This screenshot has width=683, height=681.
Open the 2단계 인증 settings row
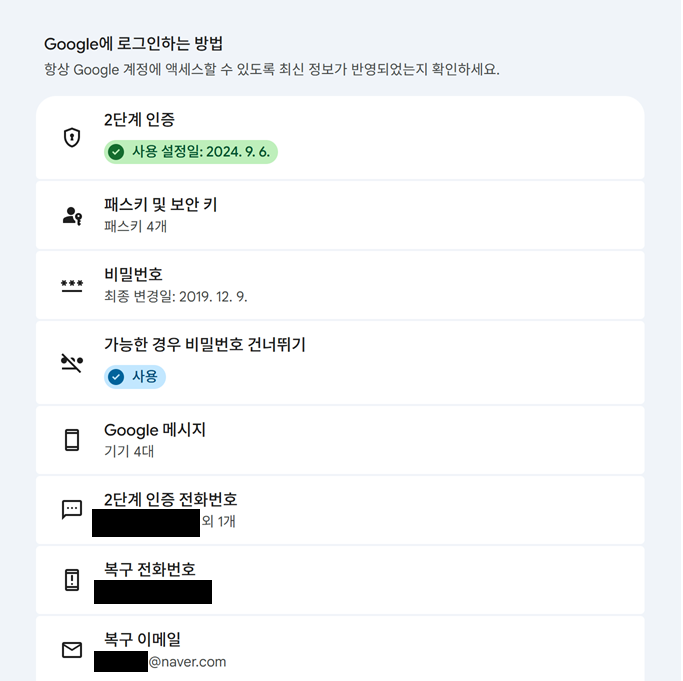pos(340,138)
